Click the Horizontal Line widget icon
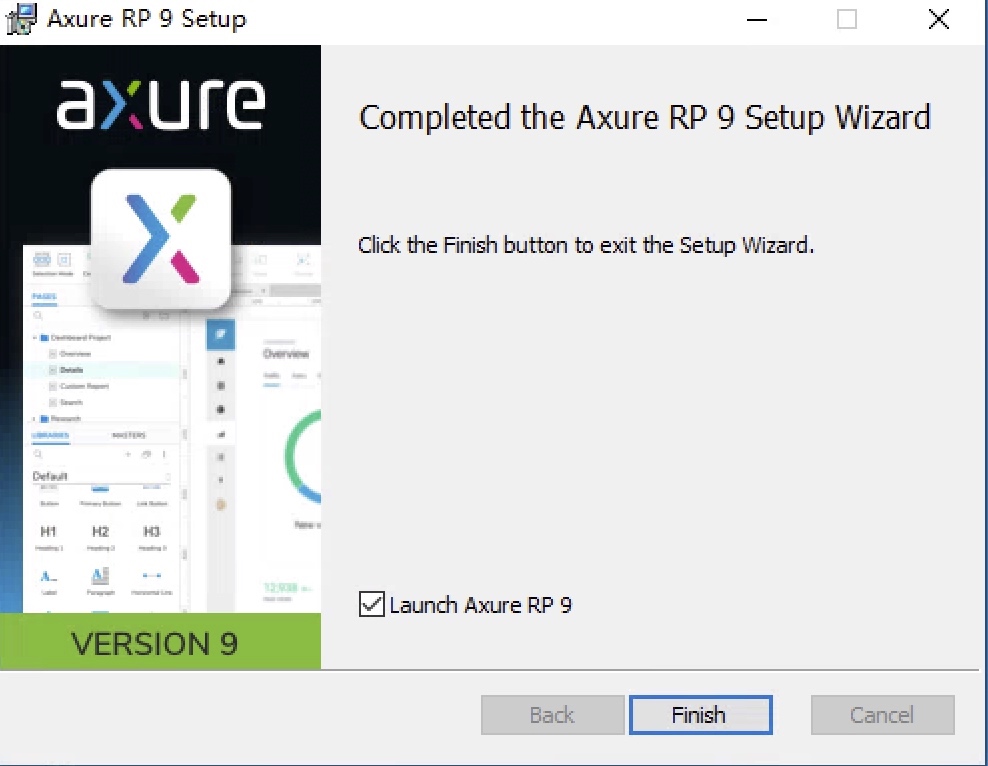 click(x=152, y=576)
